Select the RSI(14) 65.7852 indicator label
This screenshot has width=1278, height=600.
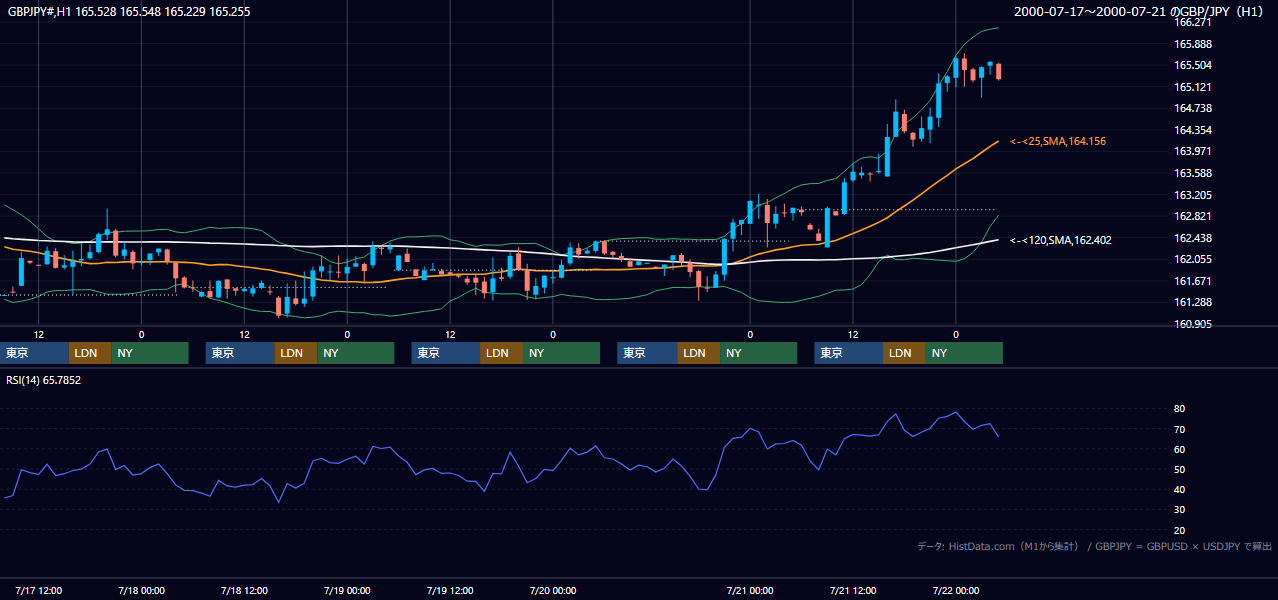pyautogui.click(x=44, y=380)
